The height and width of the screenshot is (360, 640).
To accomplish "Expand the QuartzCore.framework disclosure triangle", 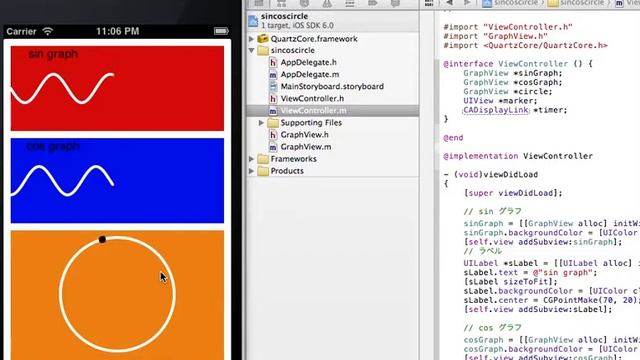I will click(x=251, y=39).
